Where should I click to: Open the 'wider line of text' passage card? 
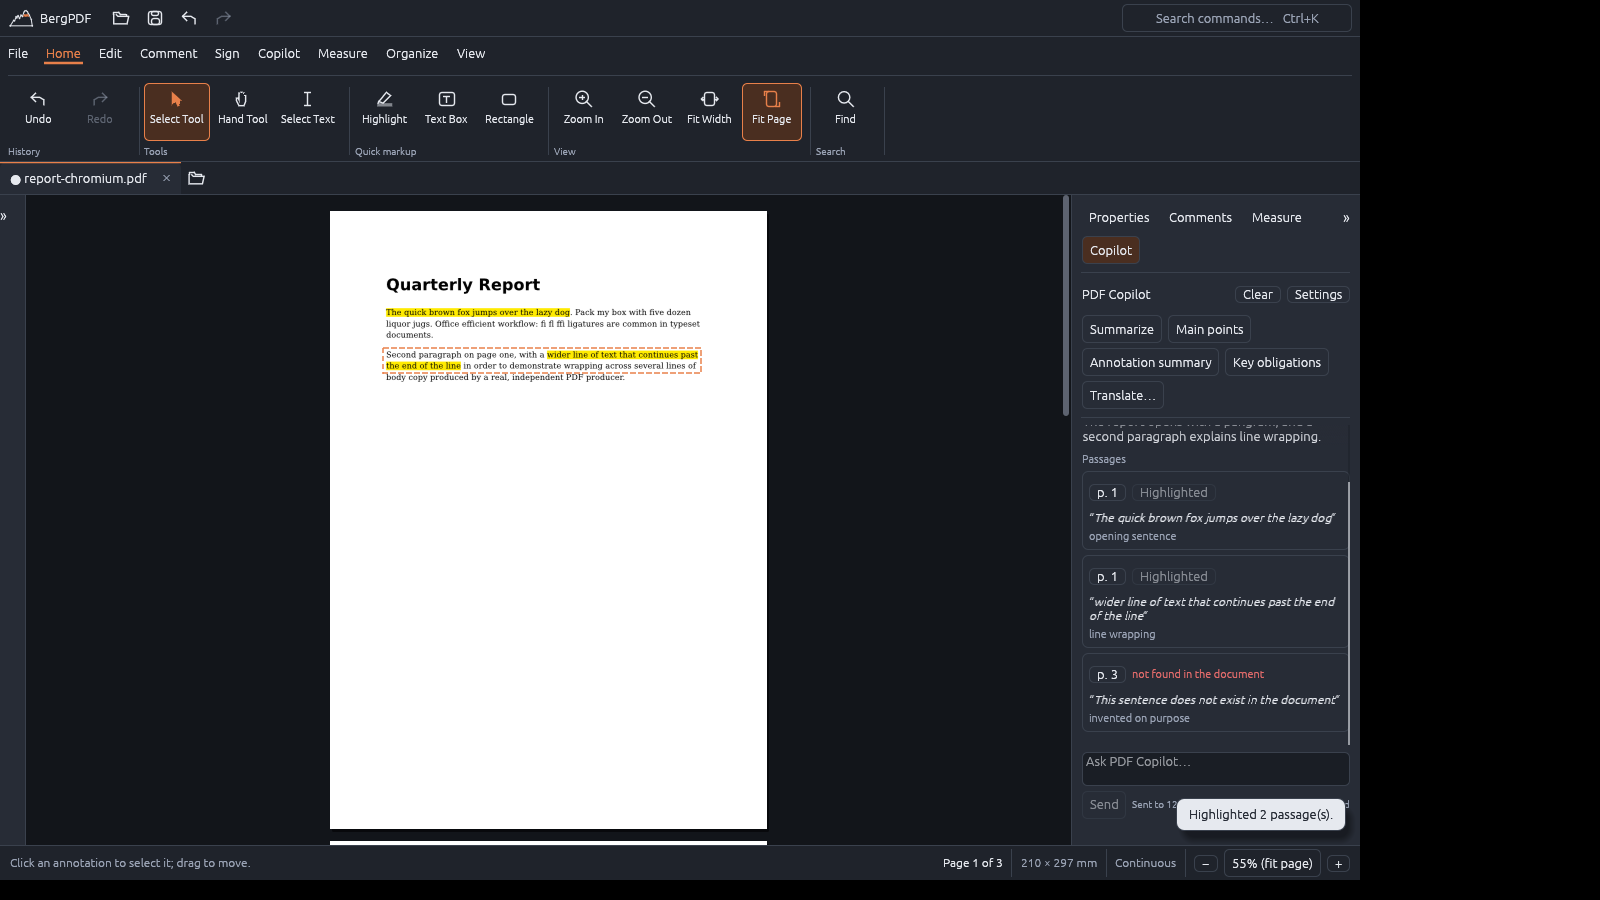(1214, 602)
